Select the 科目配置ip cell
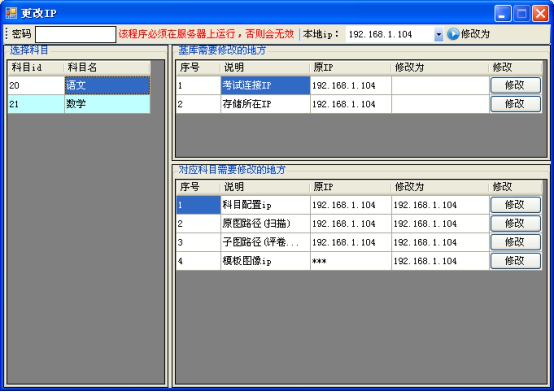 265,205
